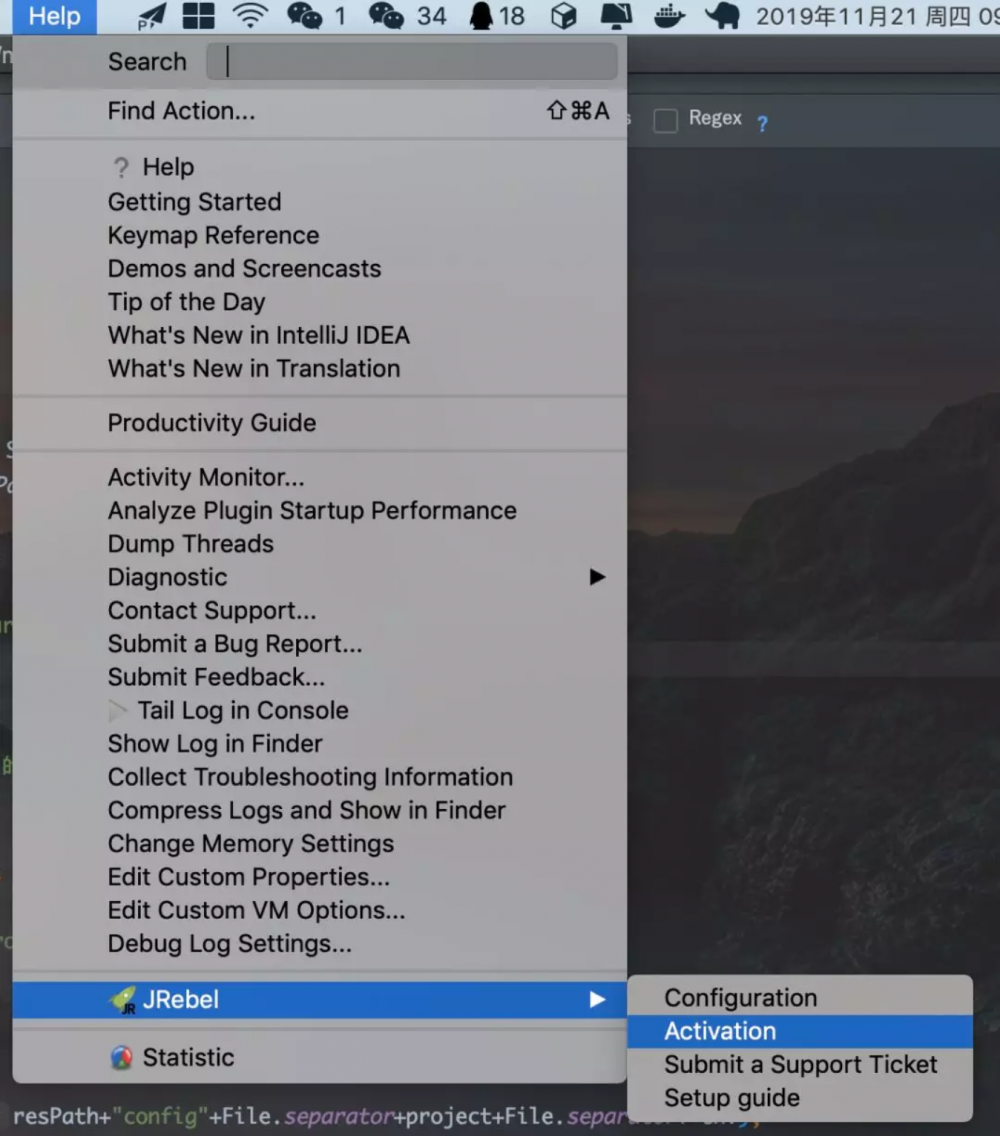Open the Wi-Fi status menu
Image resolution: width=1000 pixels, height=1136 pixels.
click(249, 15)
